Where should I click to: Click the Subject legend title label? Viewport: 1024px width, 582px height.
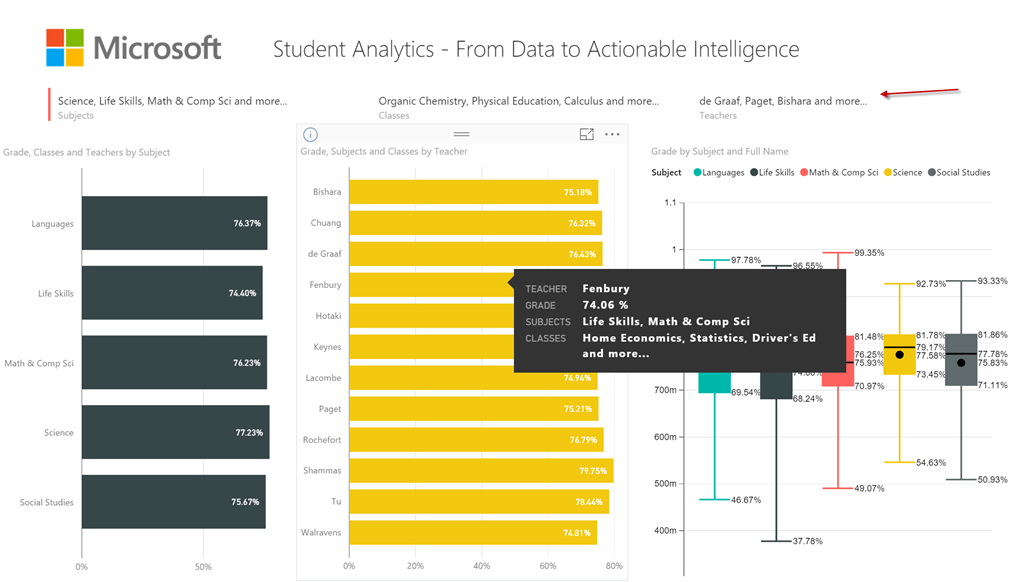(665, 172)
